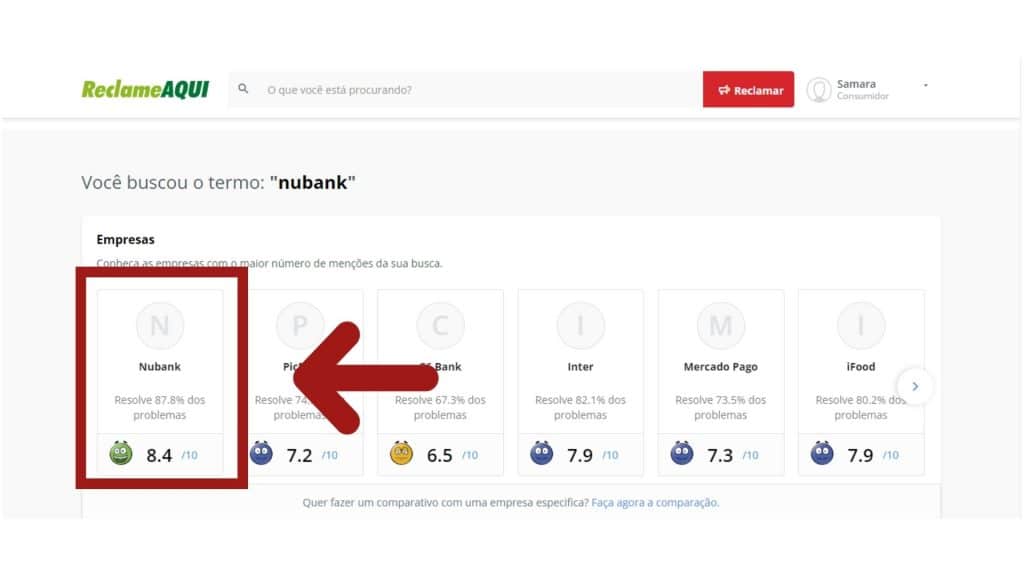The height and width of the screenshot is (576, 1024).
Task: Click the 'Você buscou o termo' heading
Action: click(218, 182)
